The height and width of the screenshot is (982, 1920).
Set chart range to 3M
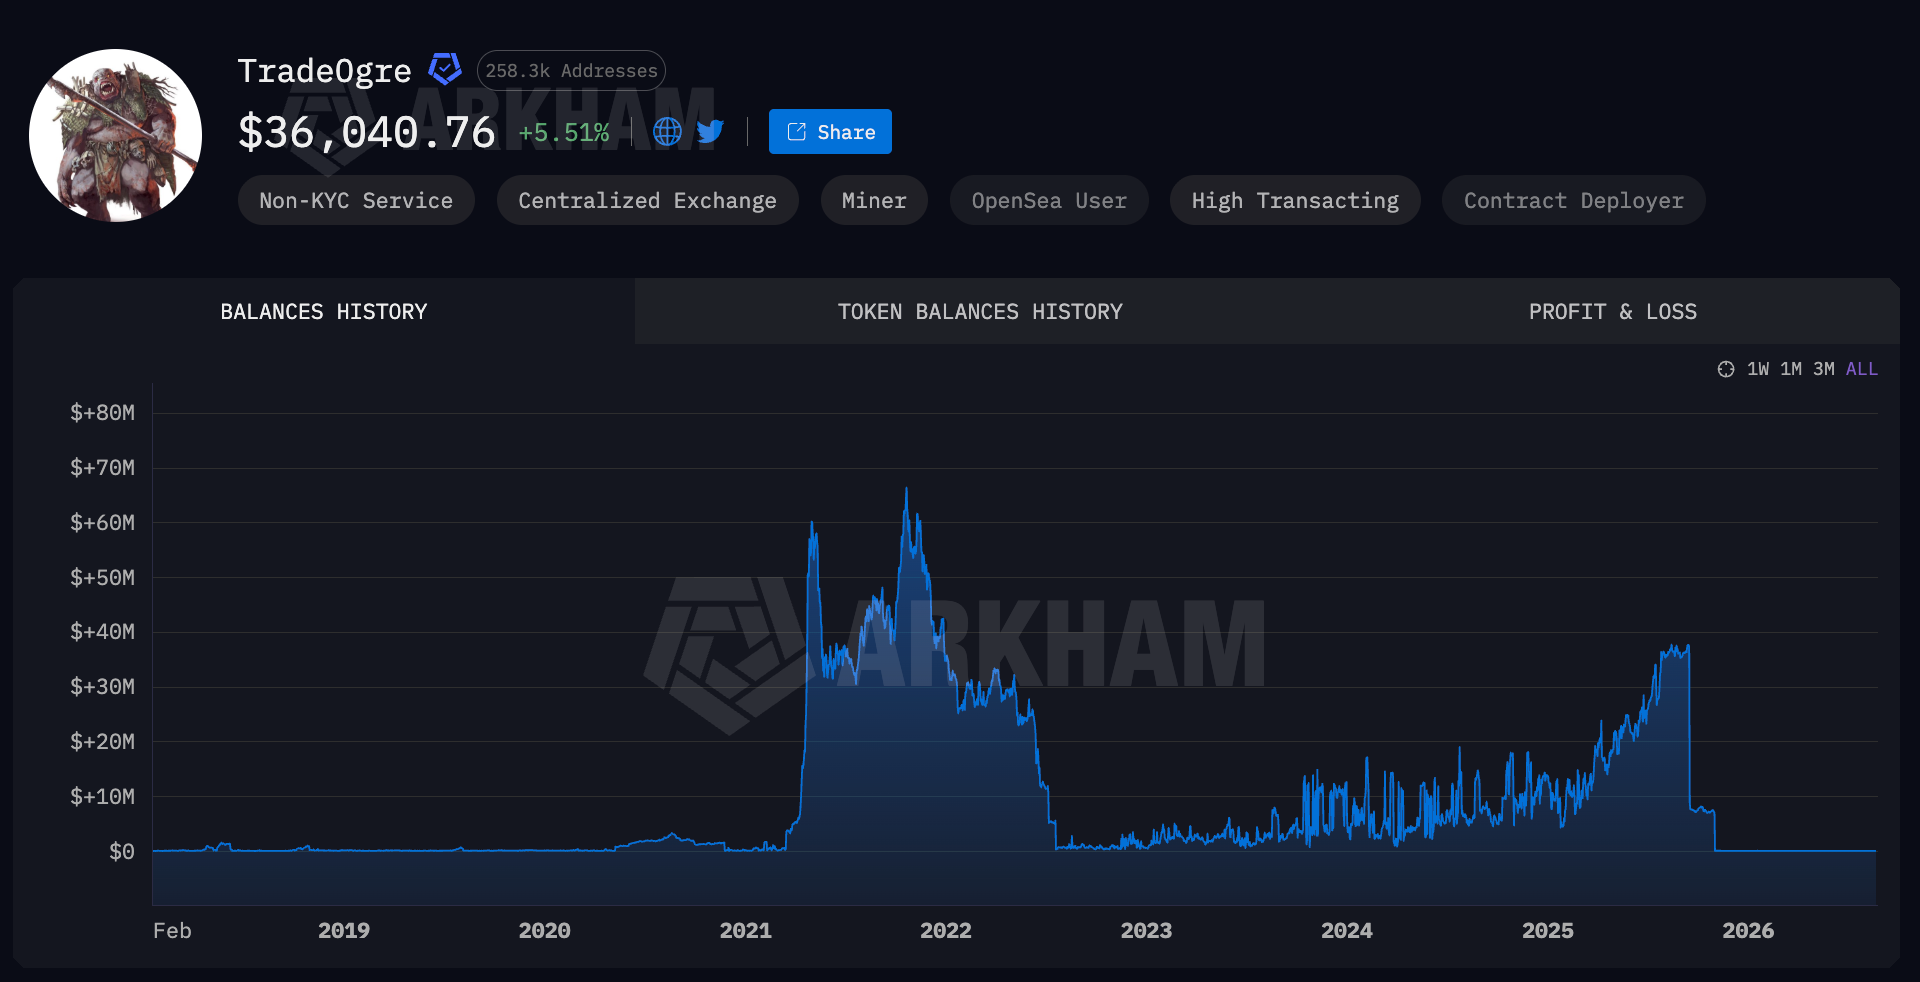[1824, 369]
